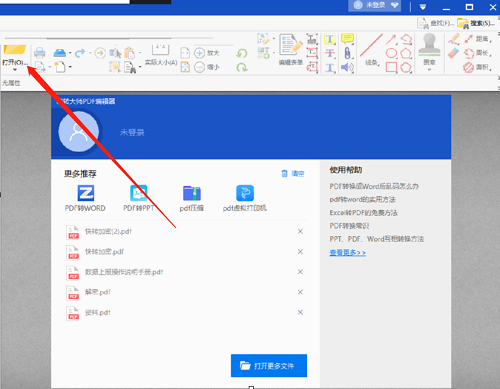
Task: Click the rotate clockwise green arrow
Action: 242,67
